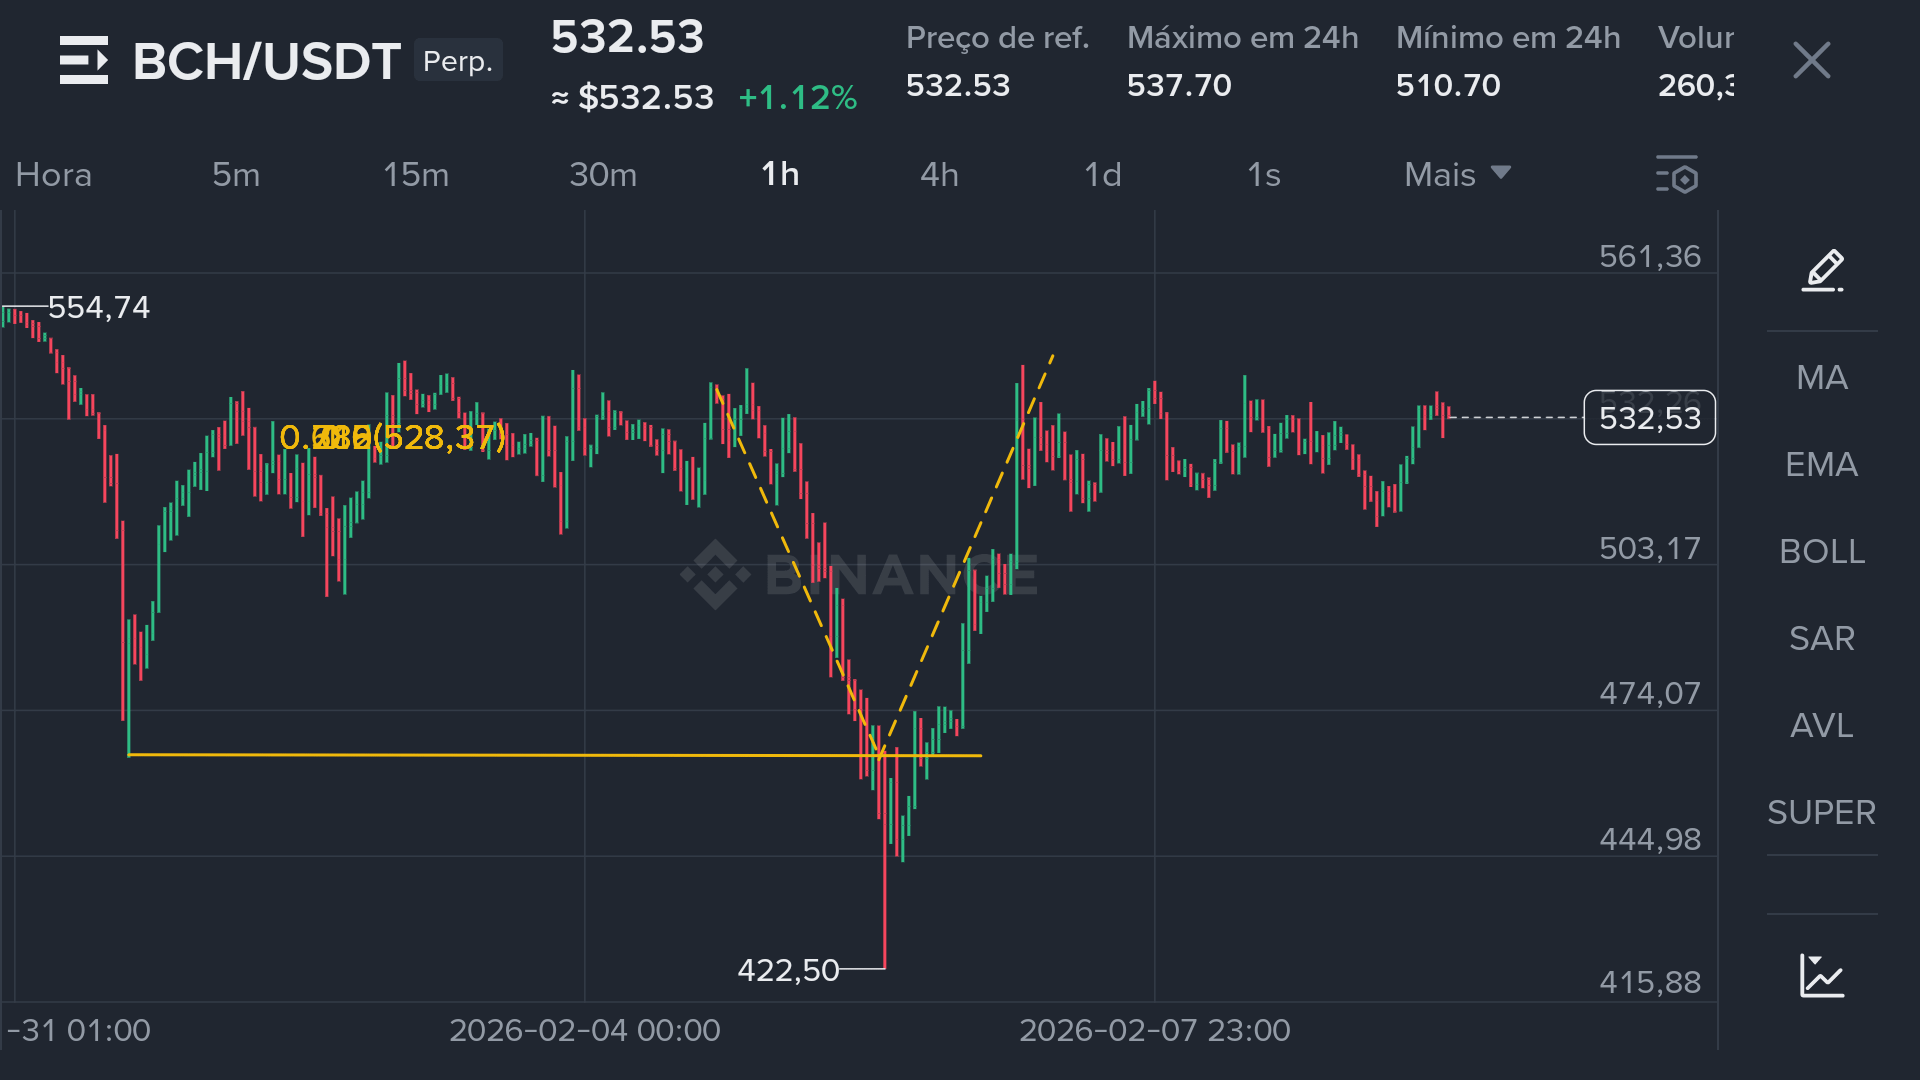
Task: Click the Perp. contract label
Action: tap(458, 61)
